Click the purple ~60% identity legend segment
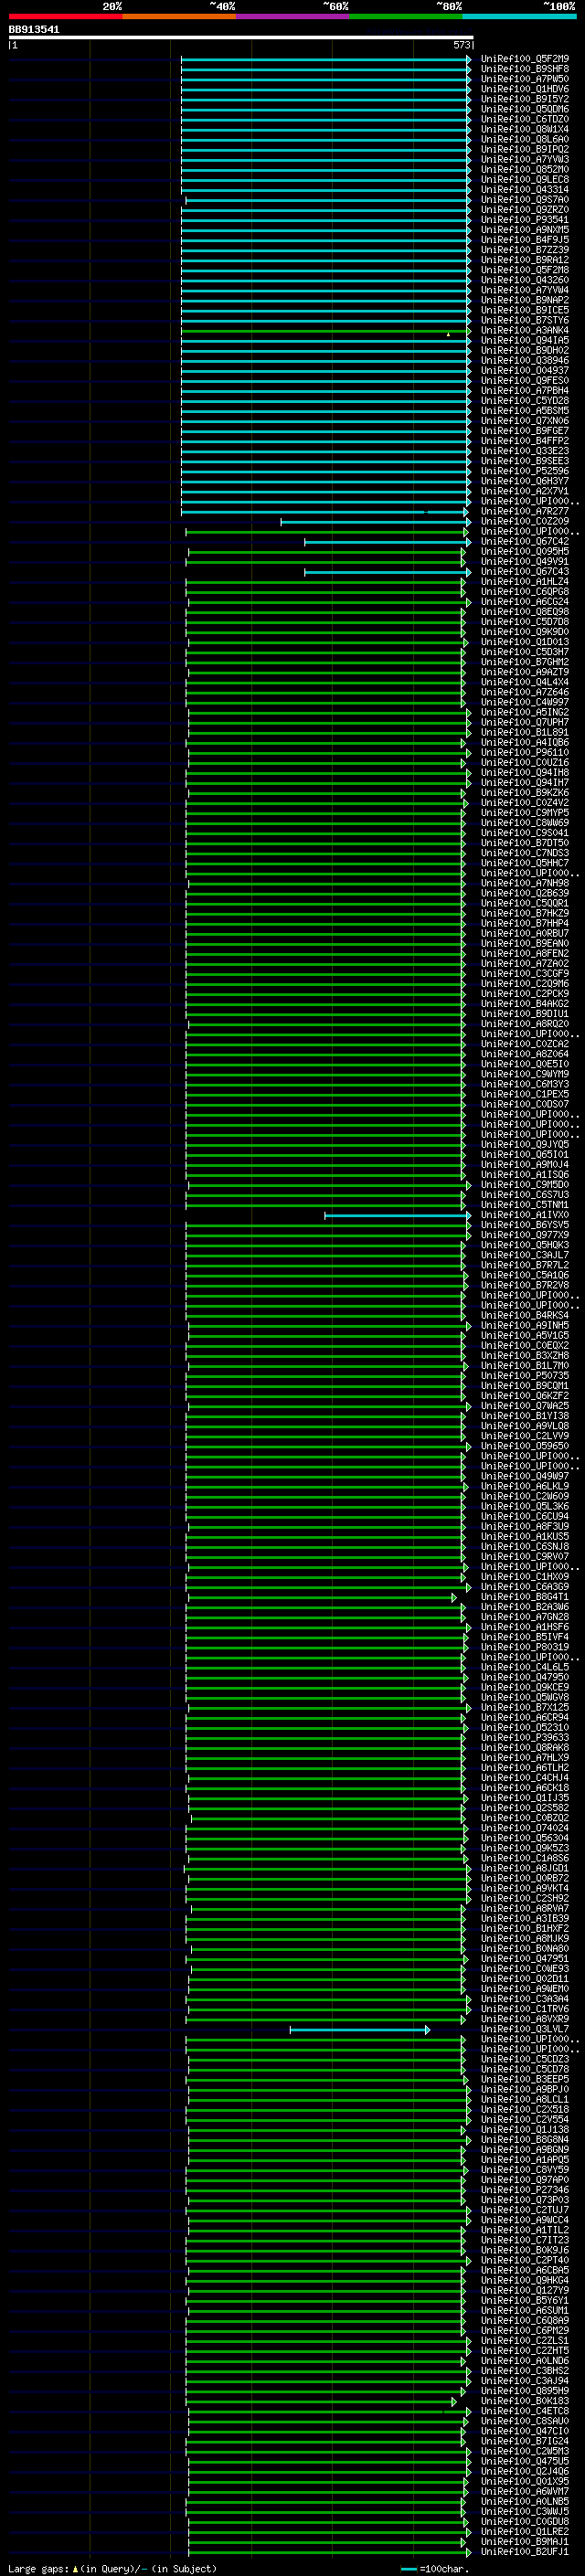The height and width of the screenshot is (2576, 585). [292, 16]
